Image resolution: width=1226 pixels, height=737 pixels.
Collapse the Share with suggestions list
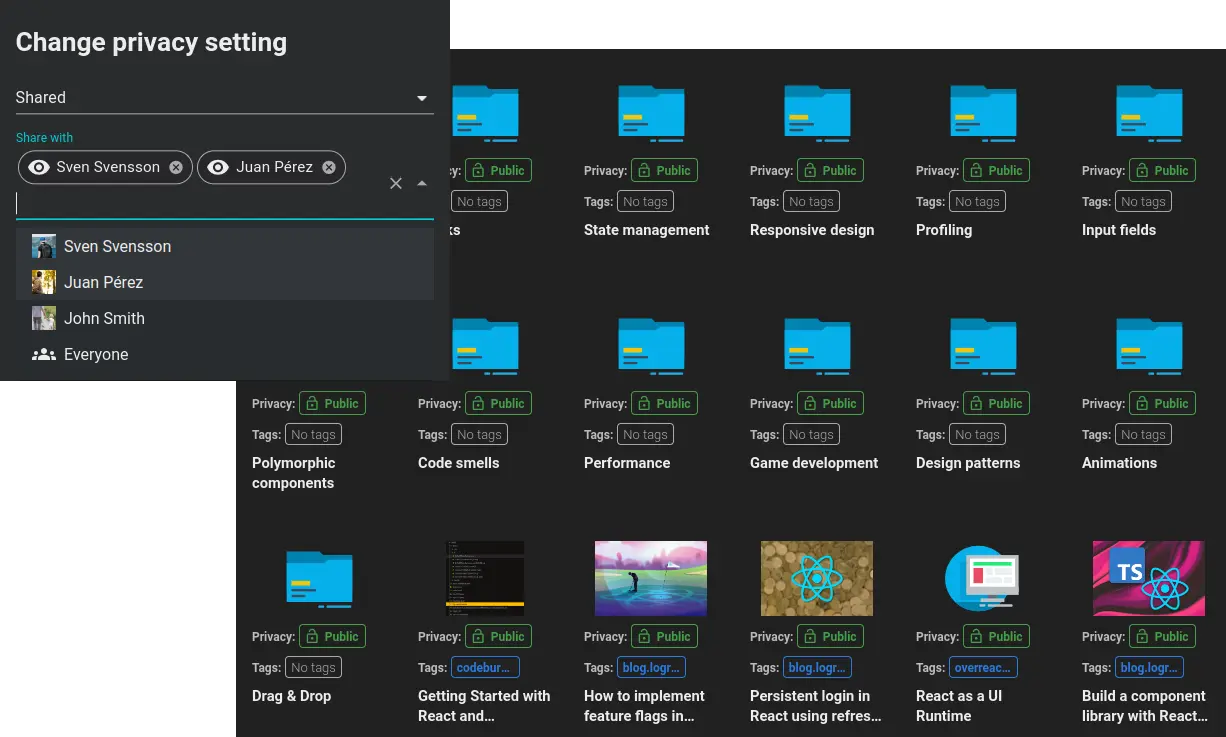pyautogui.click(x=422, y=183)
